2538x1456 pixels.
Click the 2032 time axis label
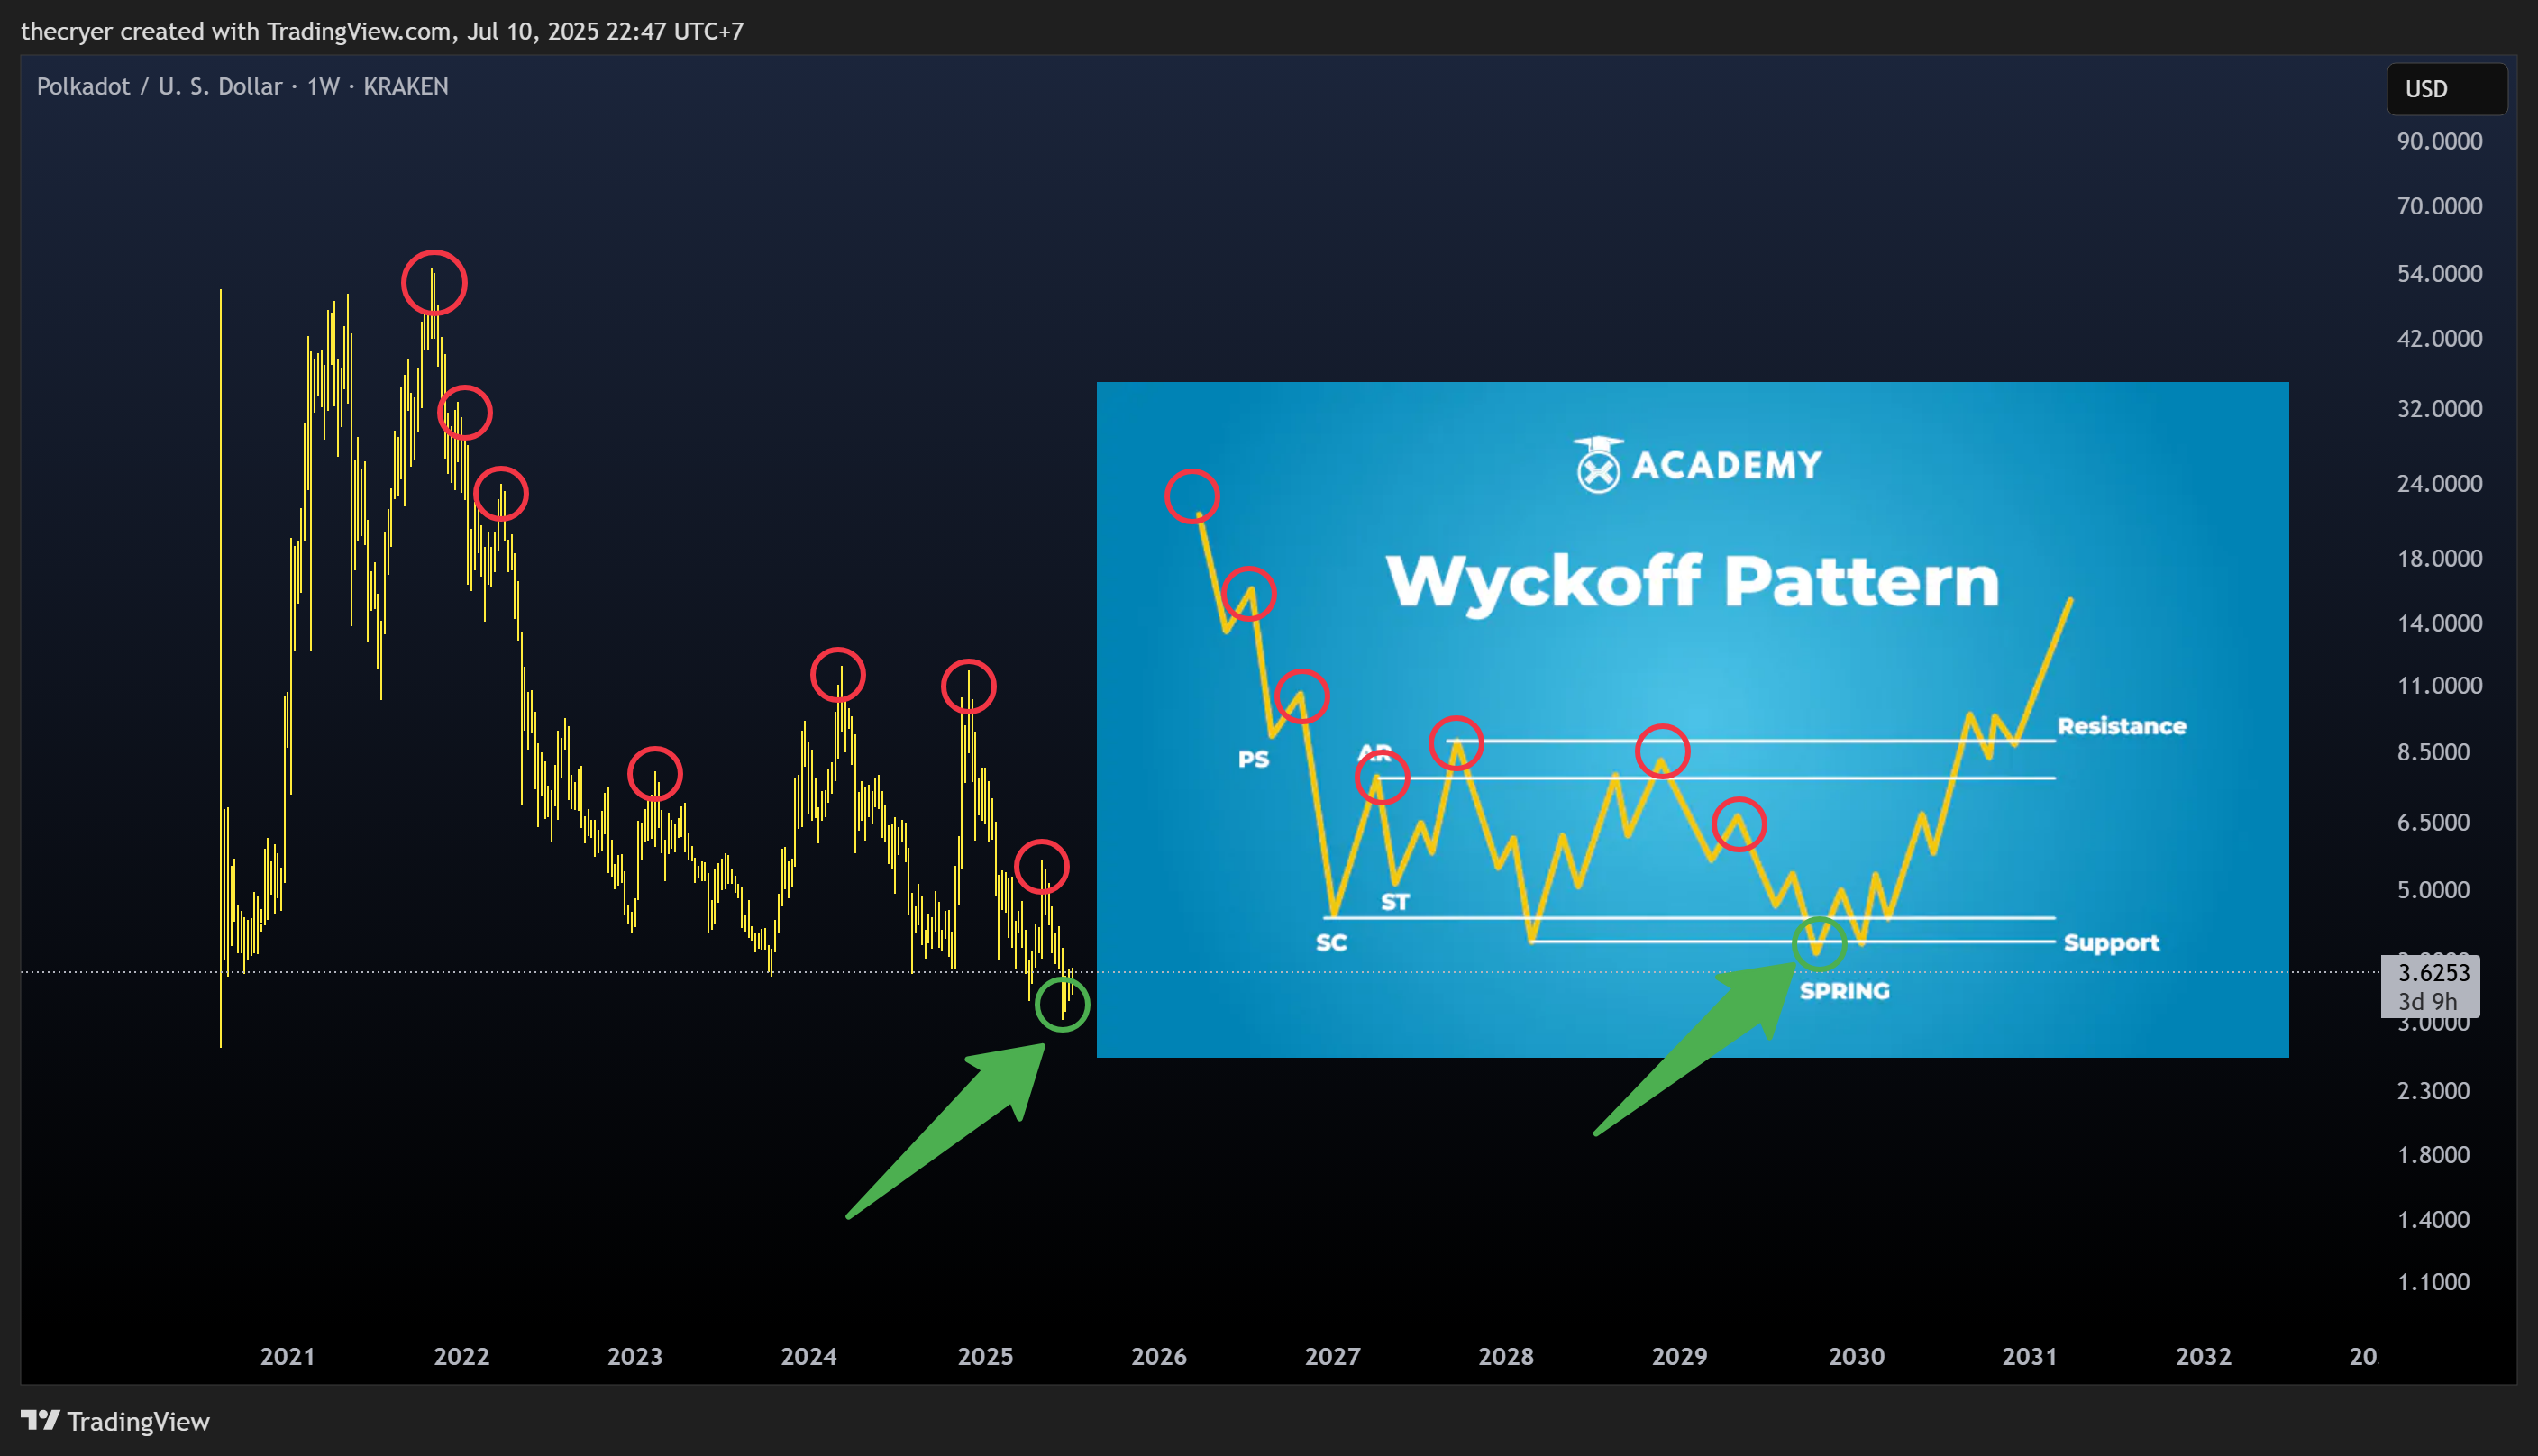pyautogui.click(x=2203, y=1356)
